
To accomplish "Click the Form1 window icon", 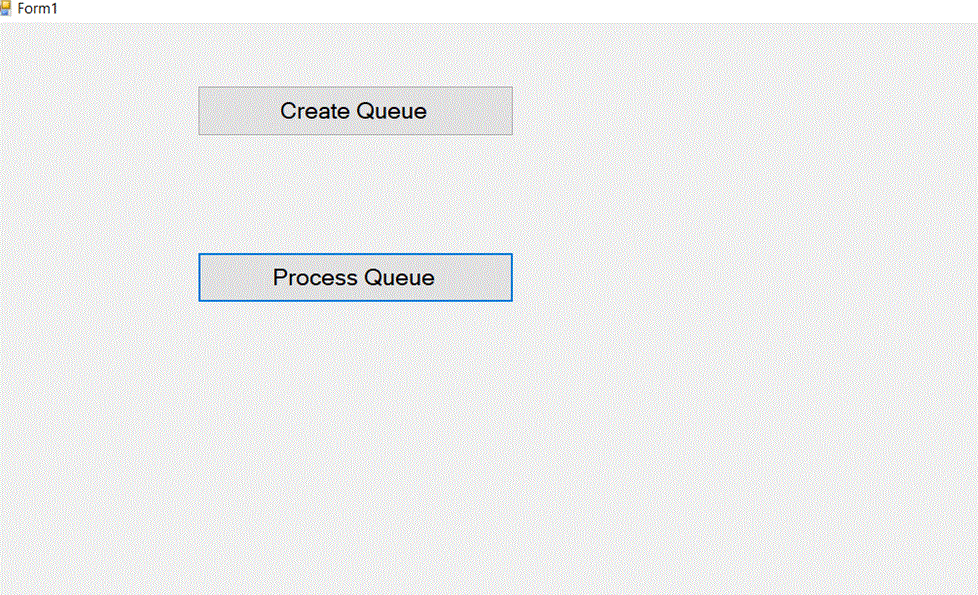I will [x=5, y=8].
